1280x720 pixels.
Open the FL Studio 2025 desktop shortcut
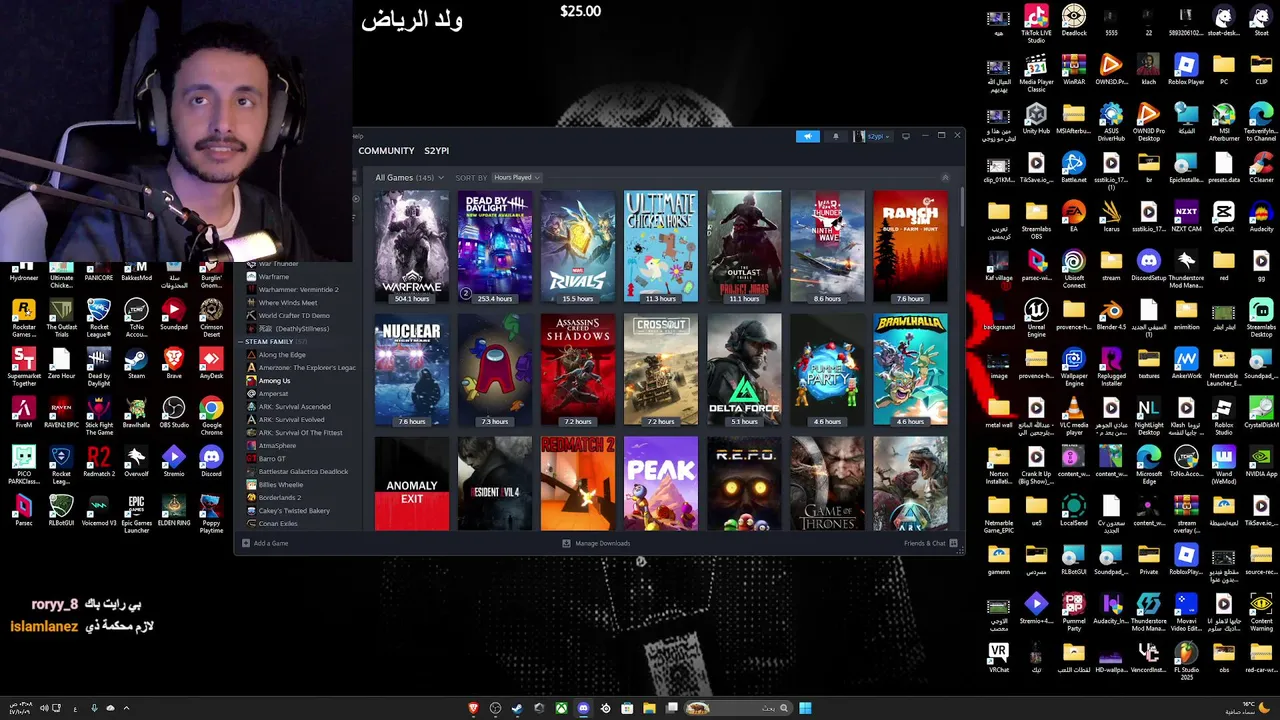click(1186, 661)
